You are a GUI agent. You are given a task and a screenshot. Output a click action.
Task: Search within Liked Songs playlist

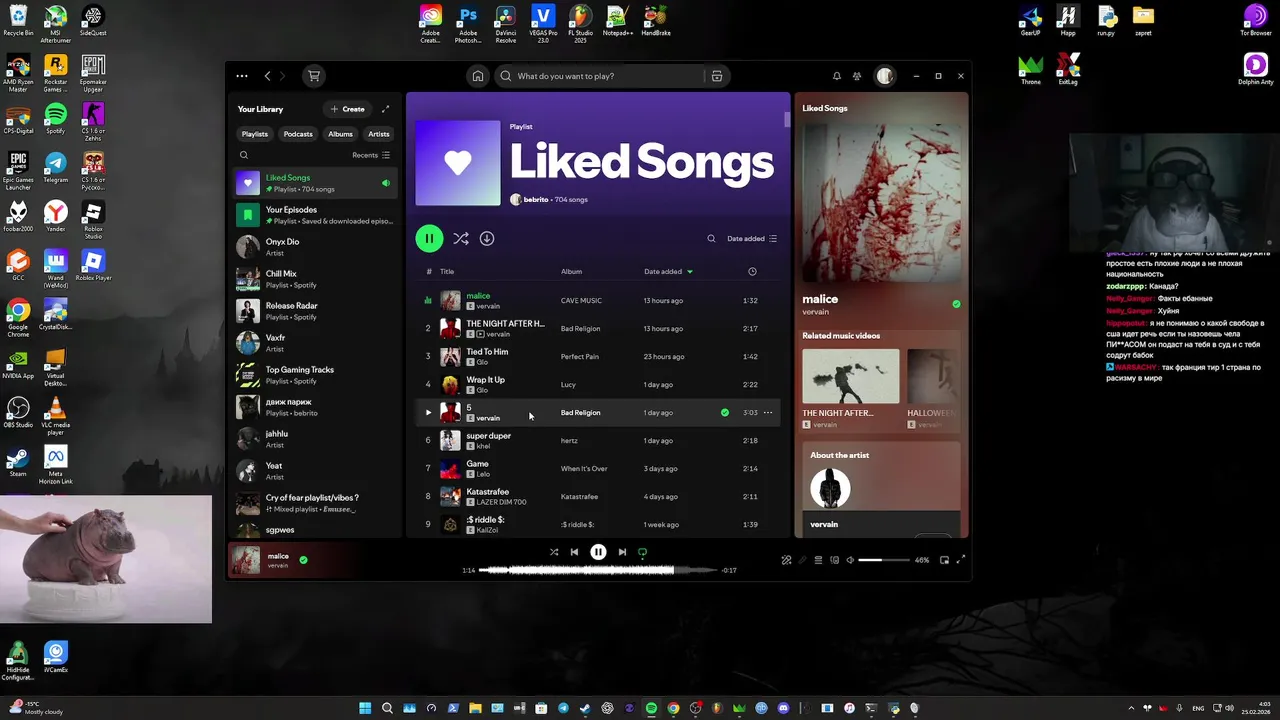[711, 239]
